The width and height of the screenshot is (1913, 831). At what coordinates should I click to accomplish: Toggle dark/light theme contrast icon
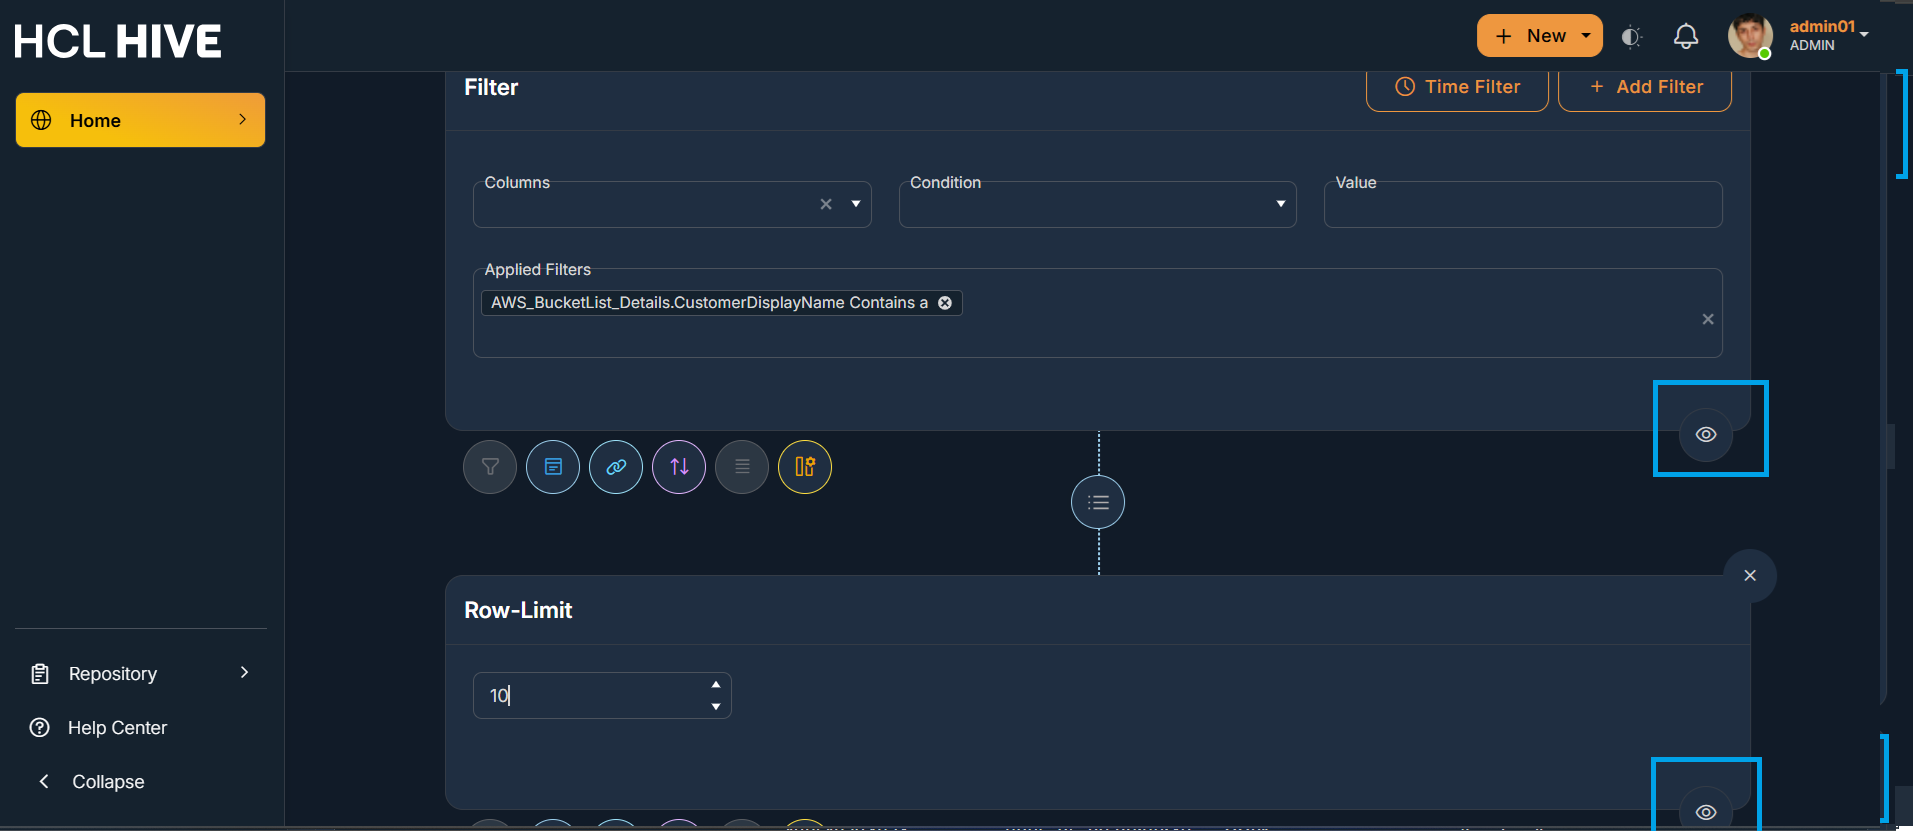click(1631, 37)
